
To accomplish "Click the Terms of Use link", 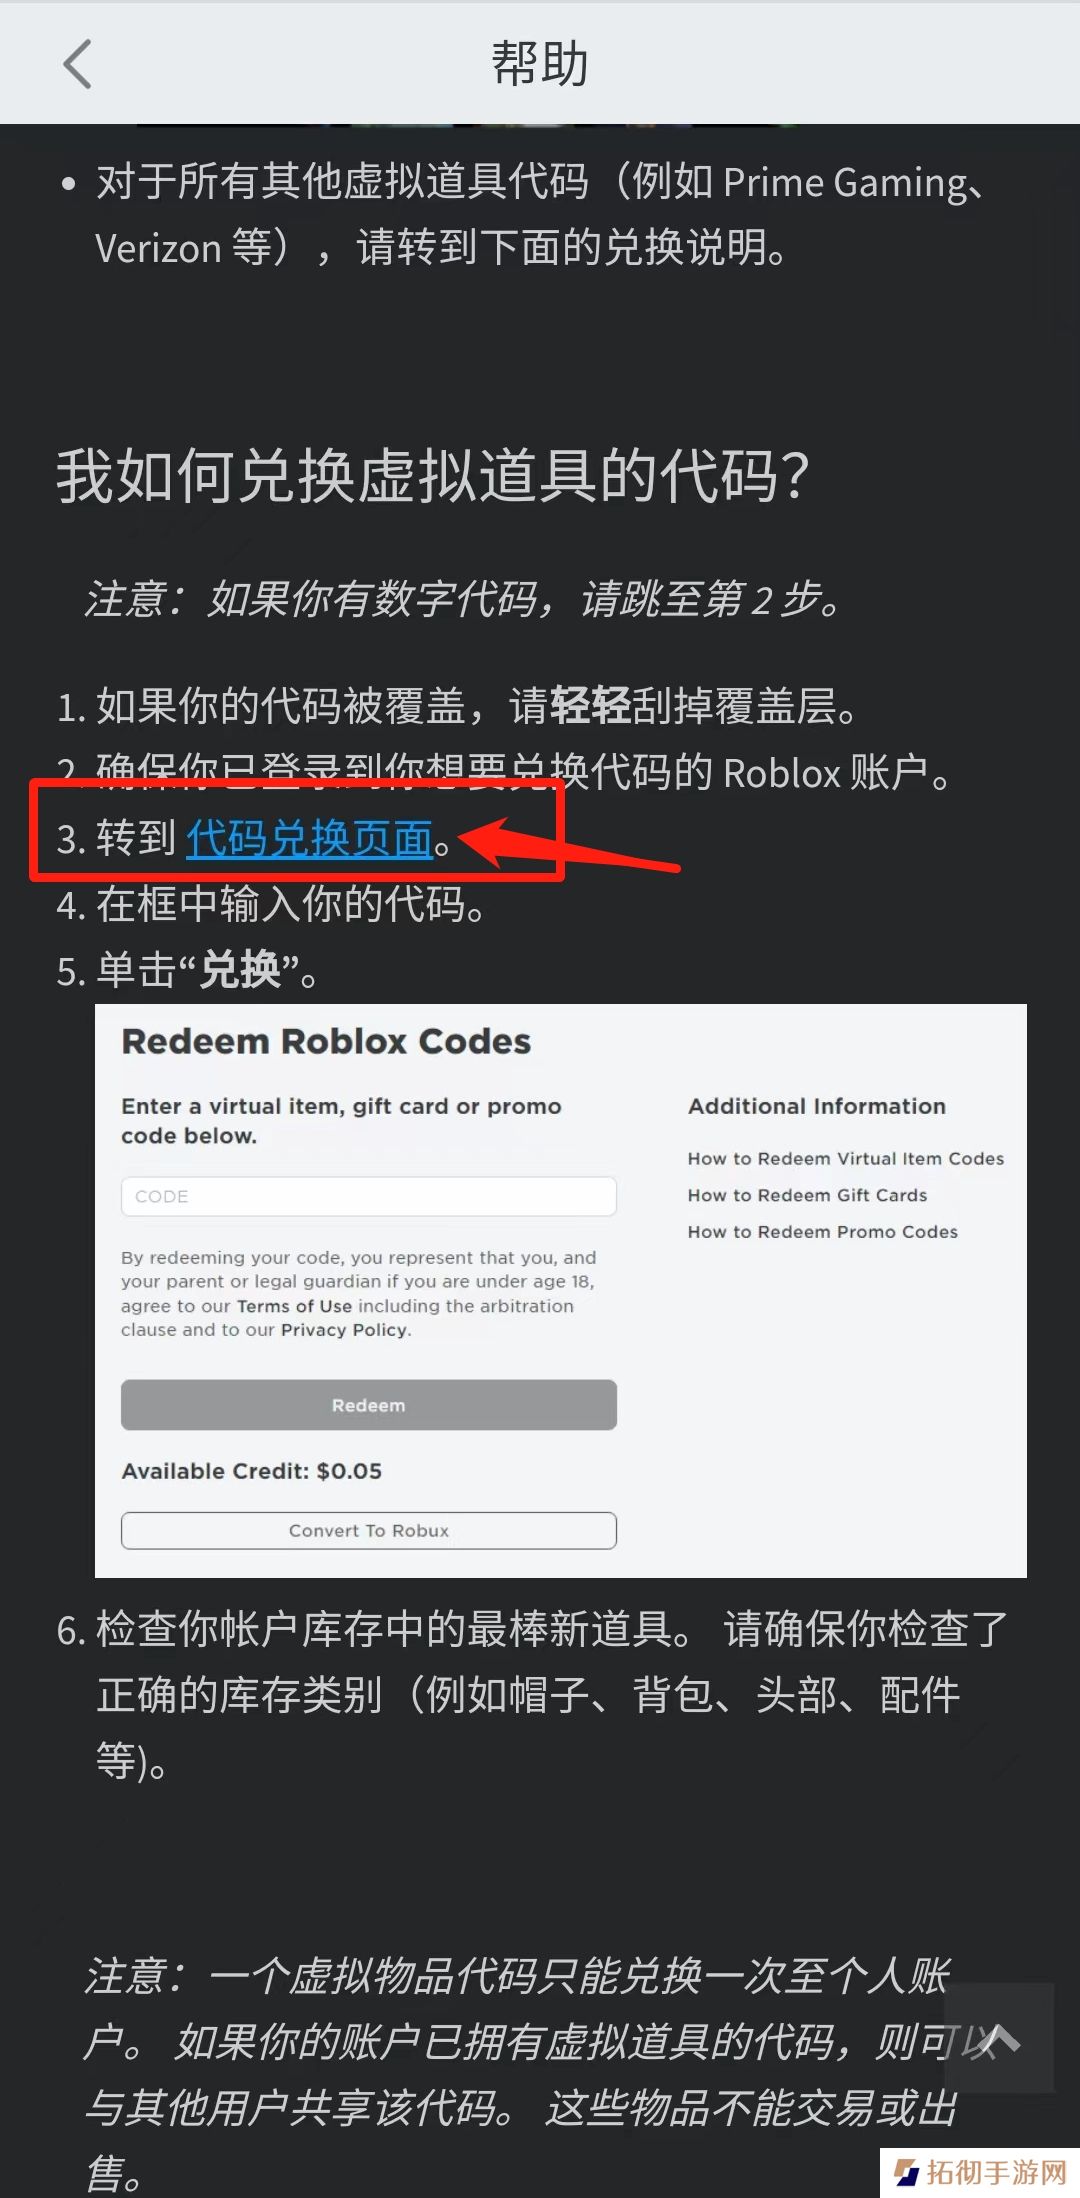I will click(294, 1306).
